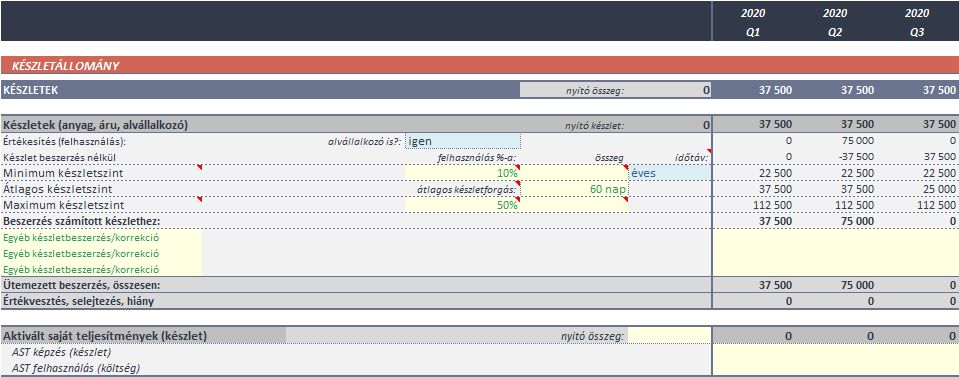
Task: Select the KÉSZLETEK summary row label
Action: (x=31, y=90)
